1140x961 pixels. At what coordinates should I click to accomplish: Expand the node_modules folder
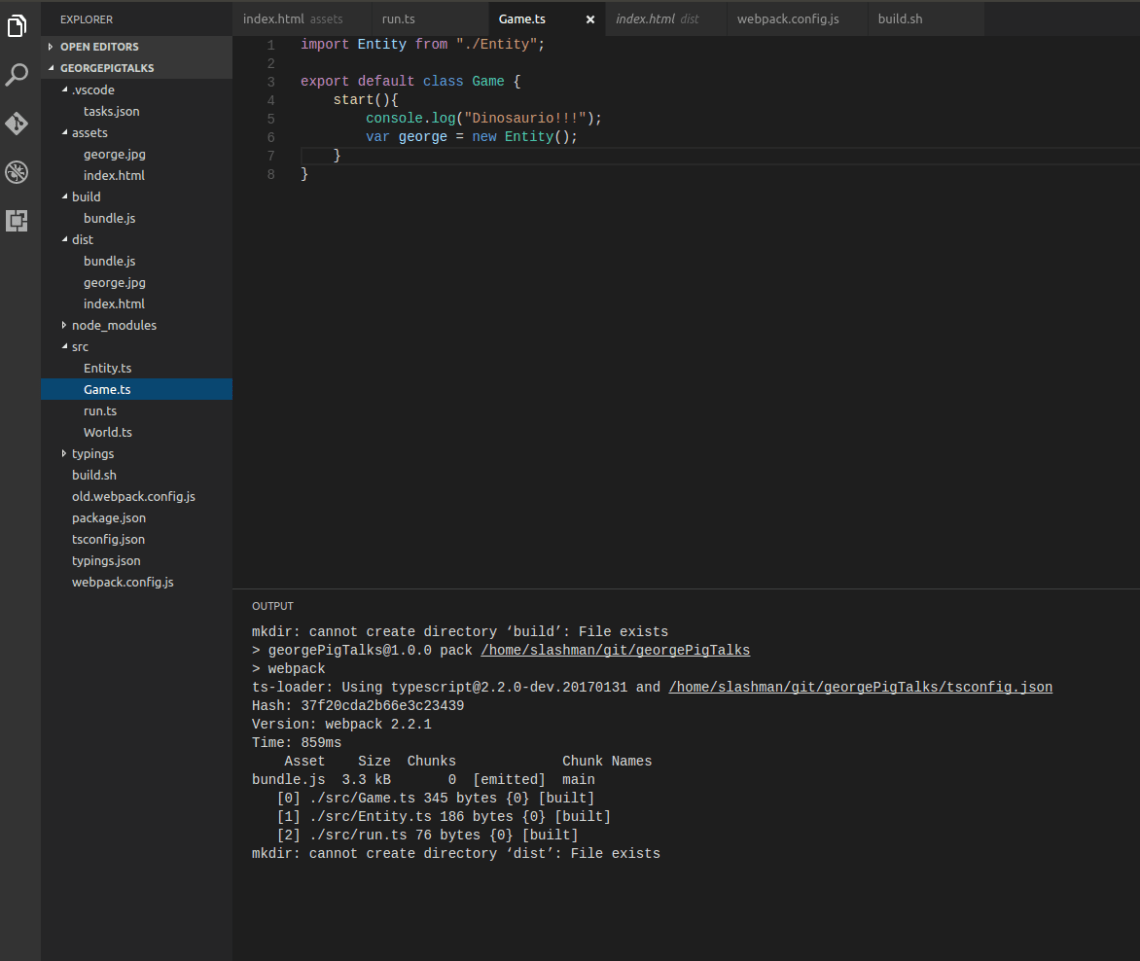pos(113,325)
